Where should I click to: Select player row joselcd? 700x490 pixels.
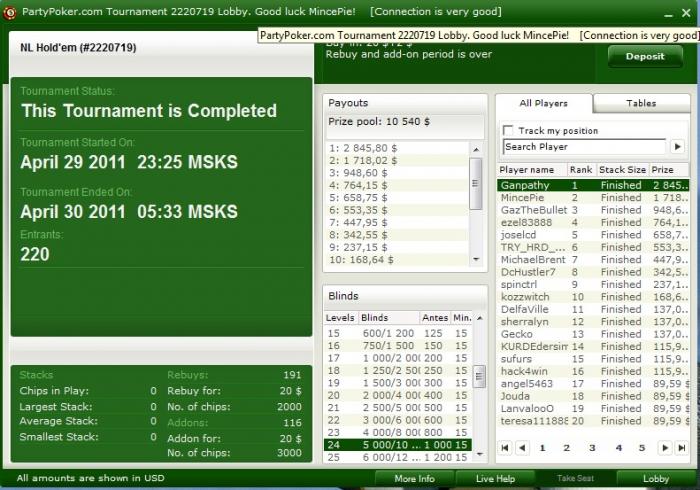(x=593, y=235)
